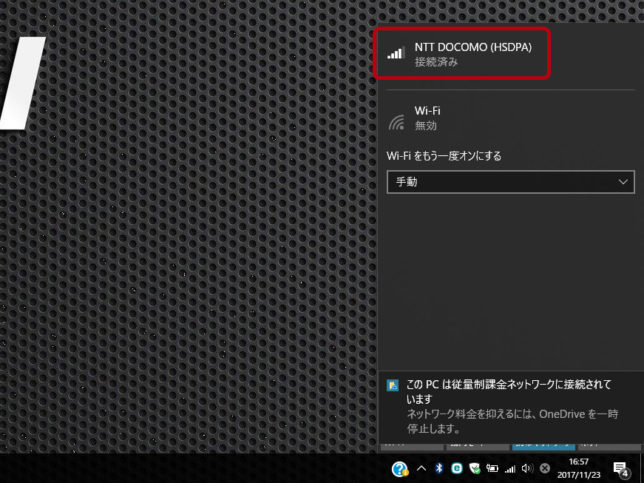Screen dimensions: 644x483
Task: Click the 接続済み status text
Action: click(436, 62)
